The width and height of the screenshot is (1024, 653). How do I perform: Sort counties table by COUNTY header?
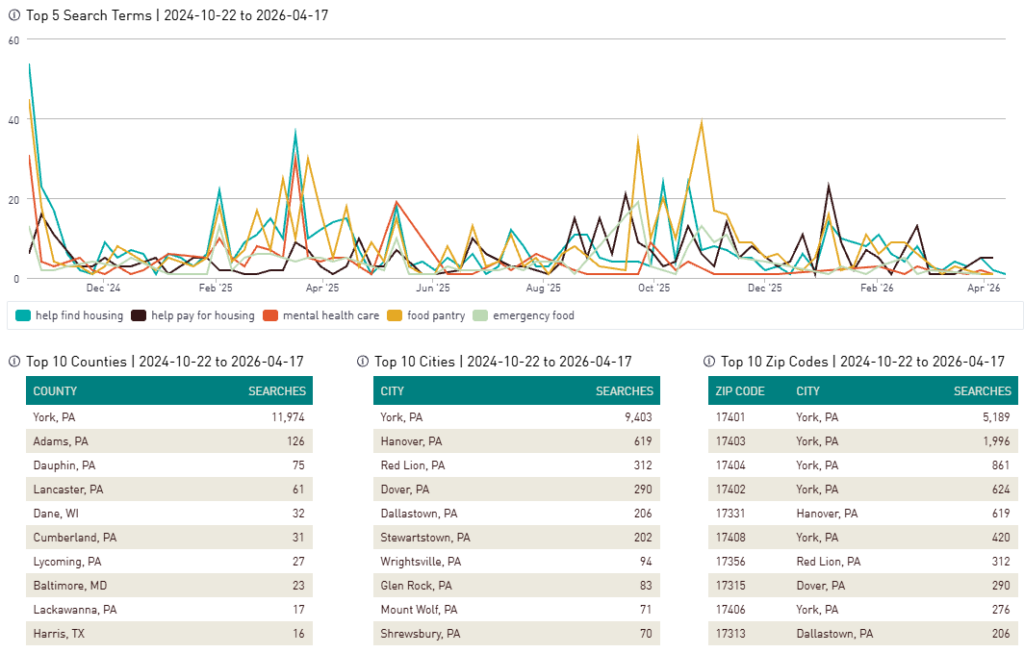click(55, 391)
